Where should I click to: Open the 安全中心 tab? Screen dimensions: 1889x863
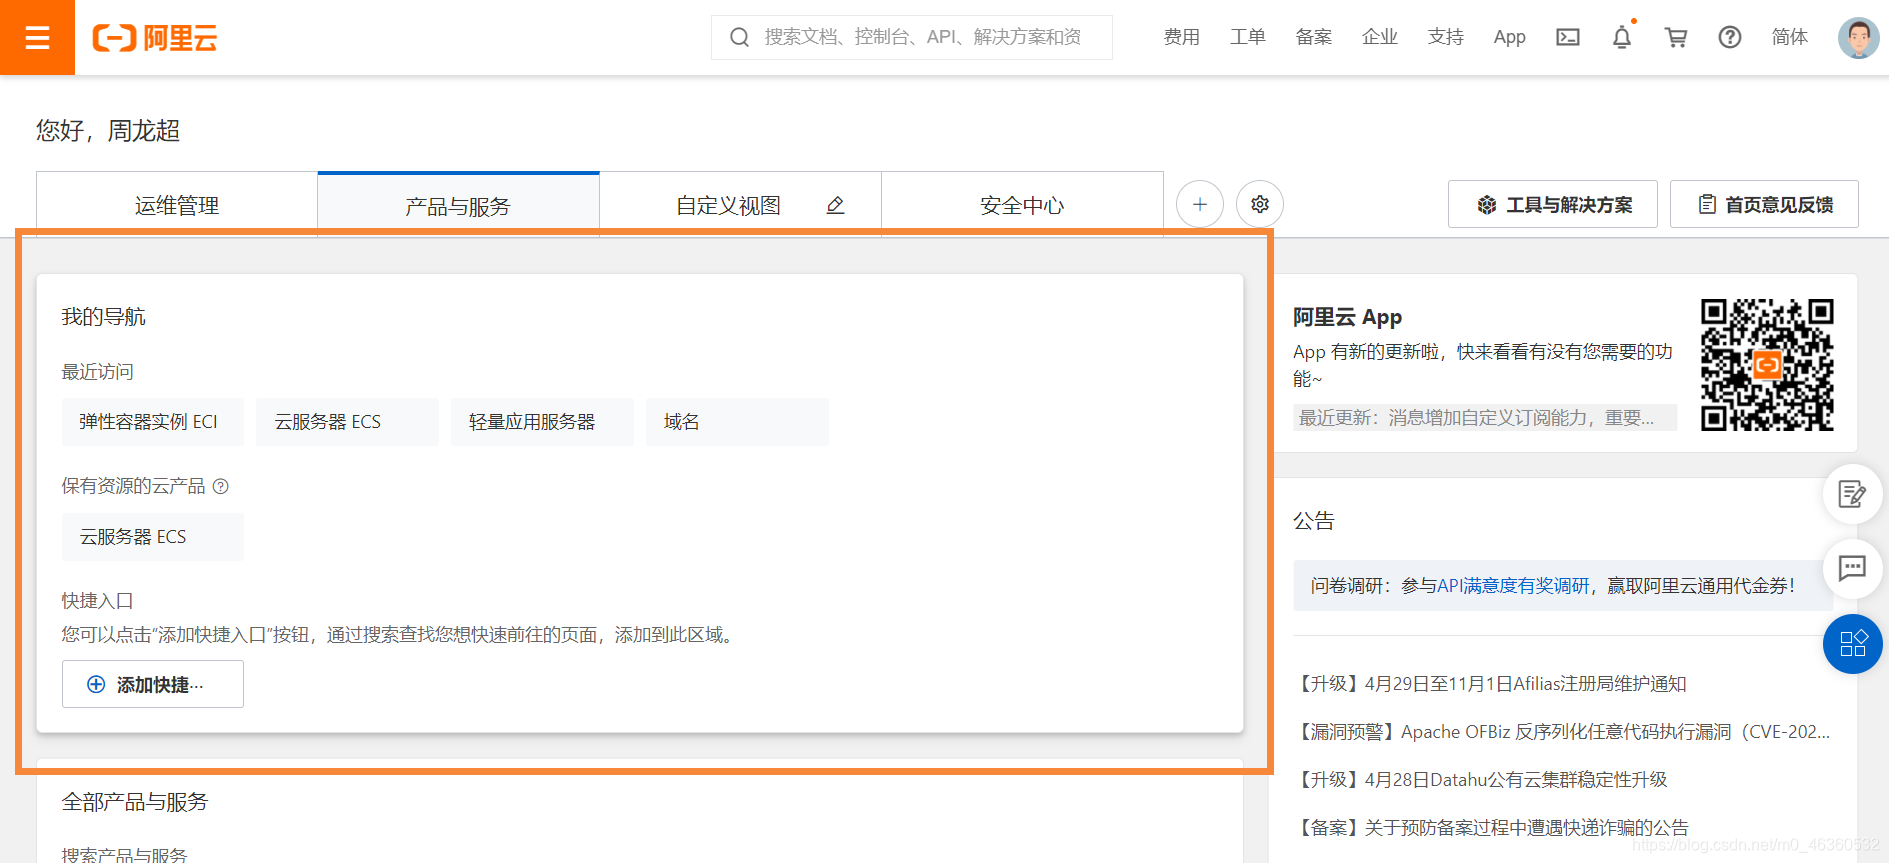click(1022, 205)
